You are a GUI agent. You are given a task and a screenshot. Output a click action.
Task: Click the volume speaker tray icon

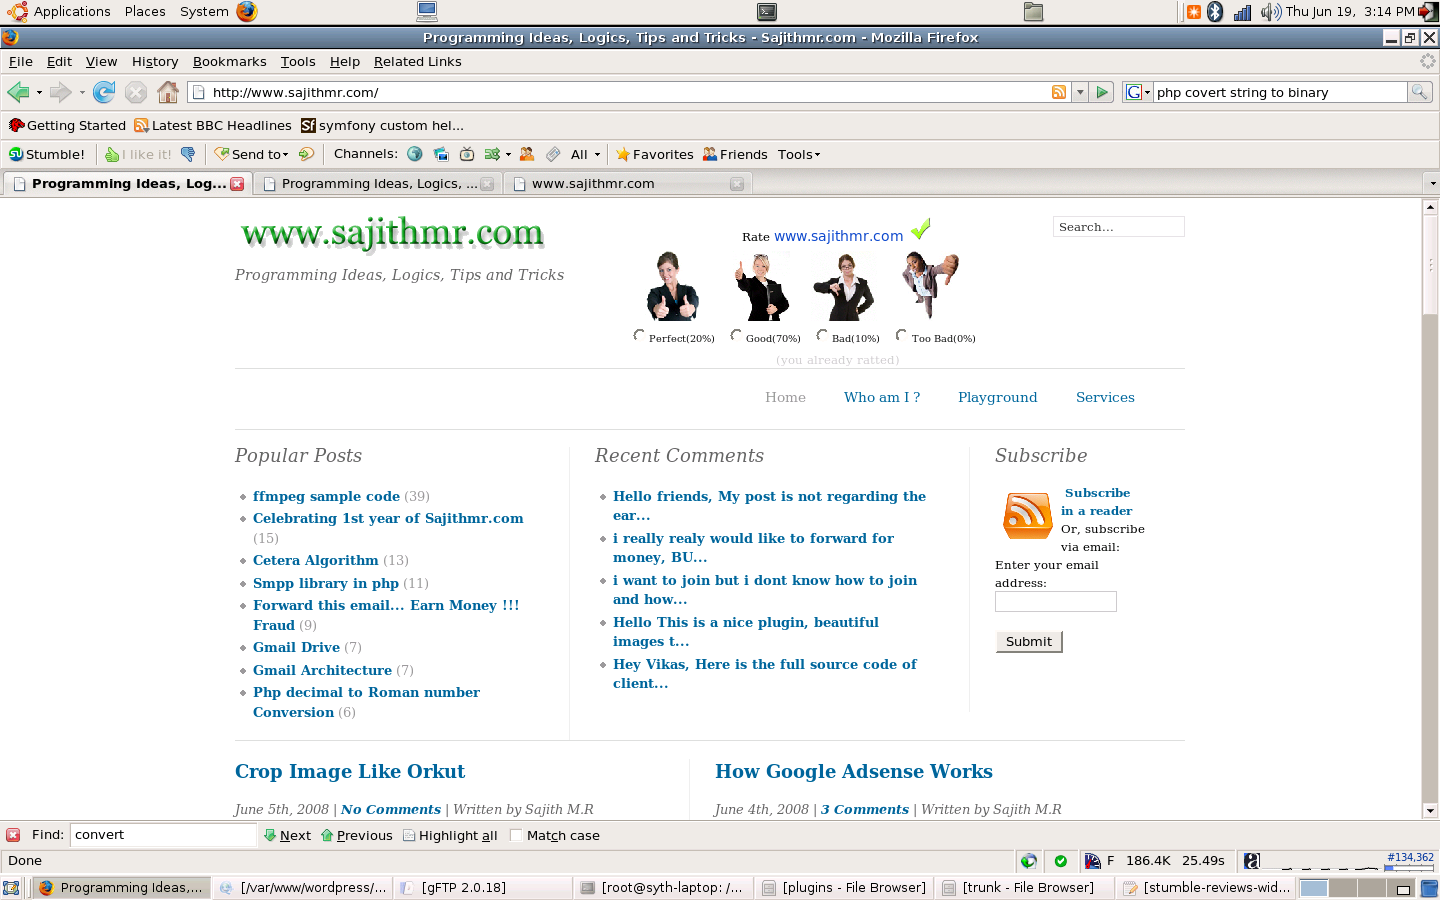pyautogui.click(x=1270, y=12)
